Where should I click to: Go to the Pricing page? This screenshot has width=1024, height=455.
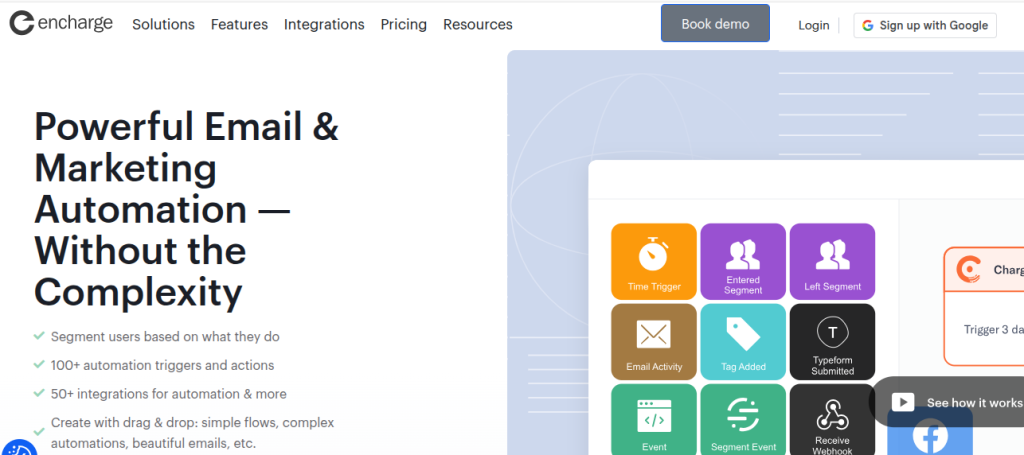pos(404,24)
